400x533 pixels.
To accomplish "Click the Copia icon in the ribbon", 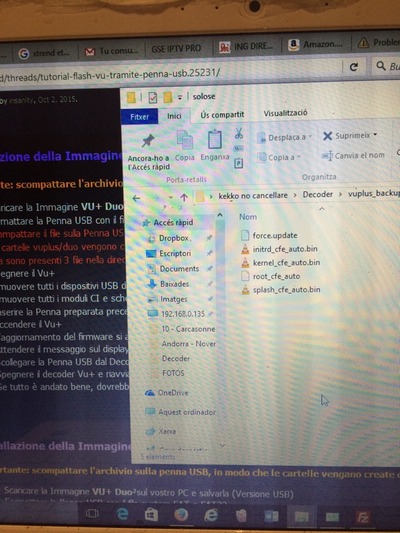I will tap(185, 141).
